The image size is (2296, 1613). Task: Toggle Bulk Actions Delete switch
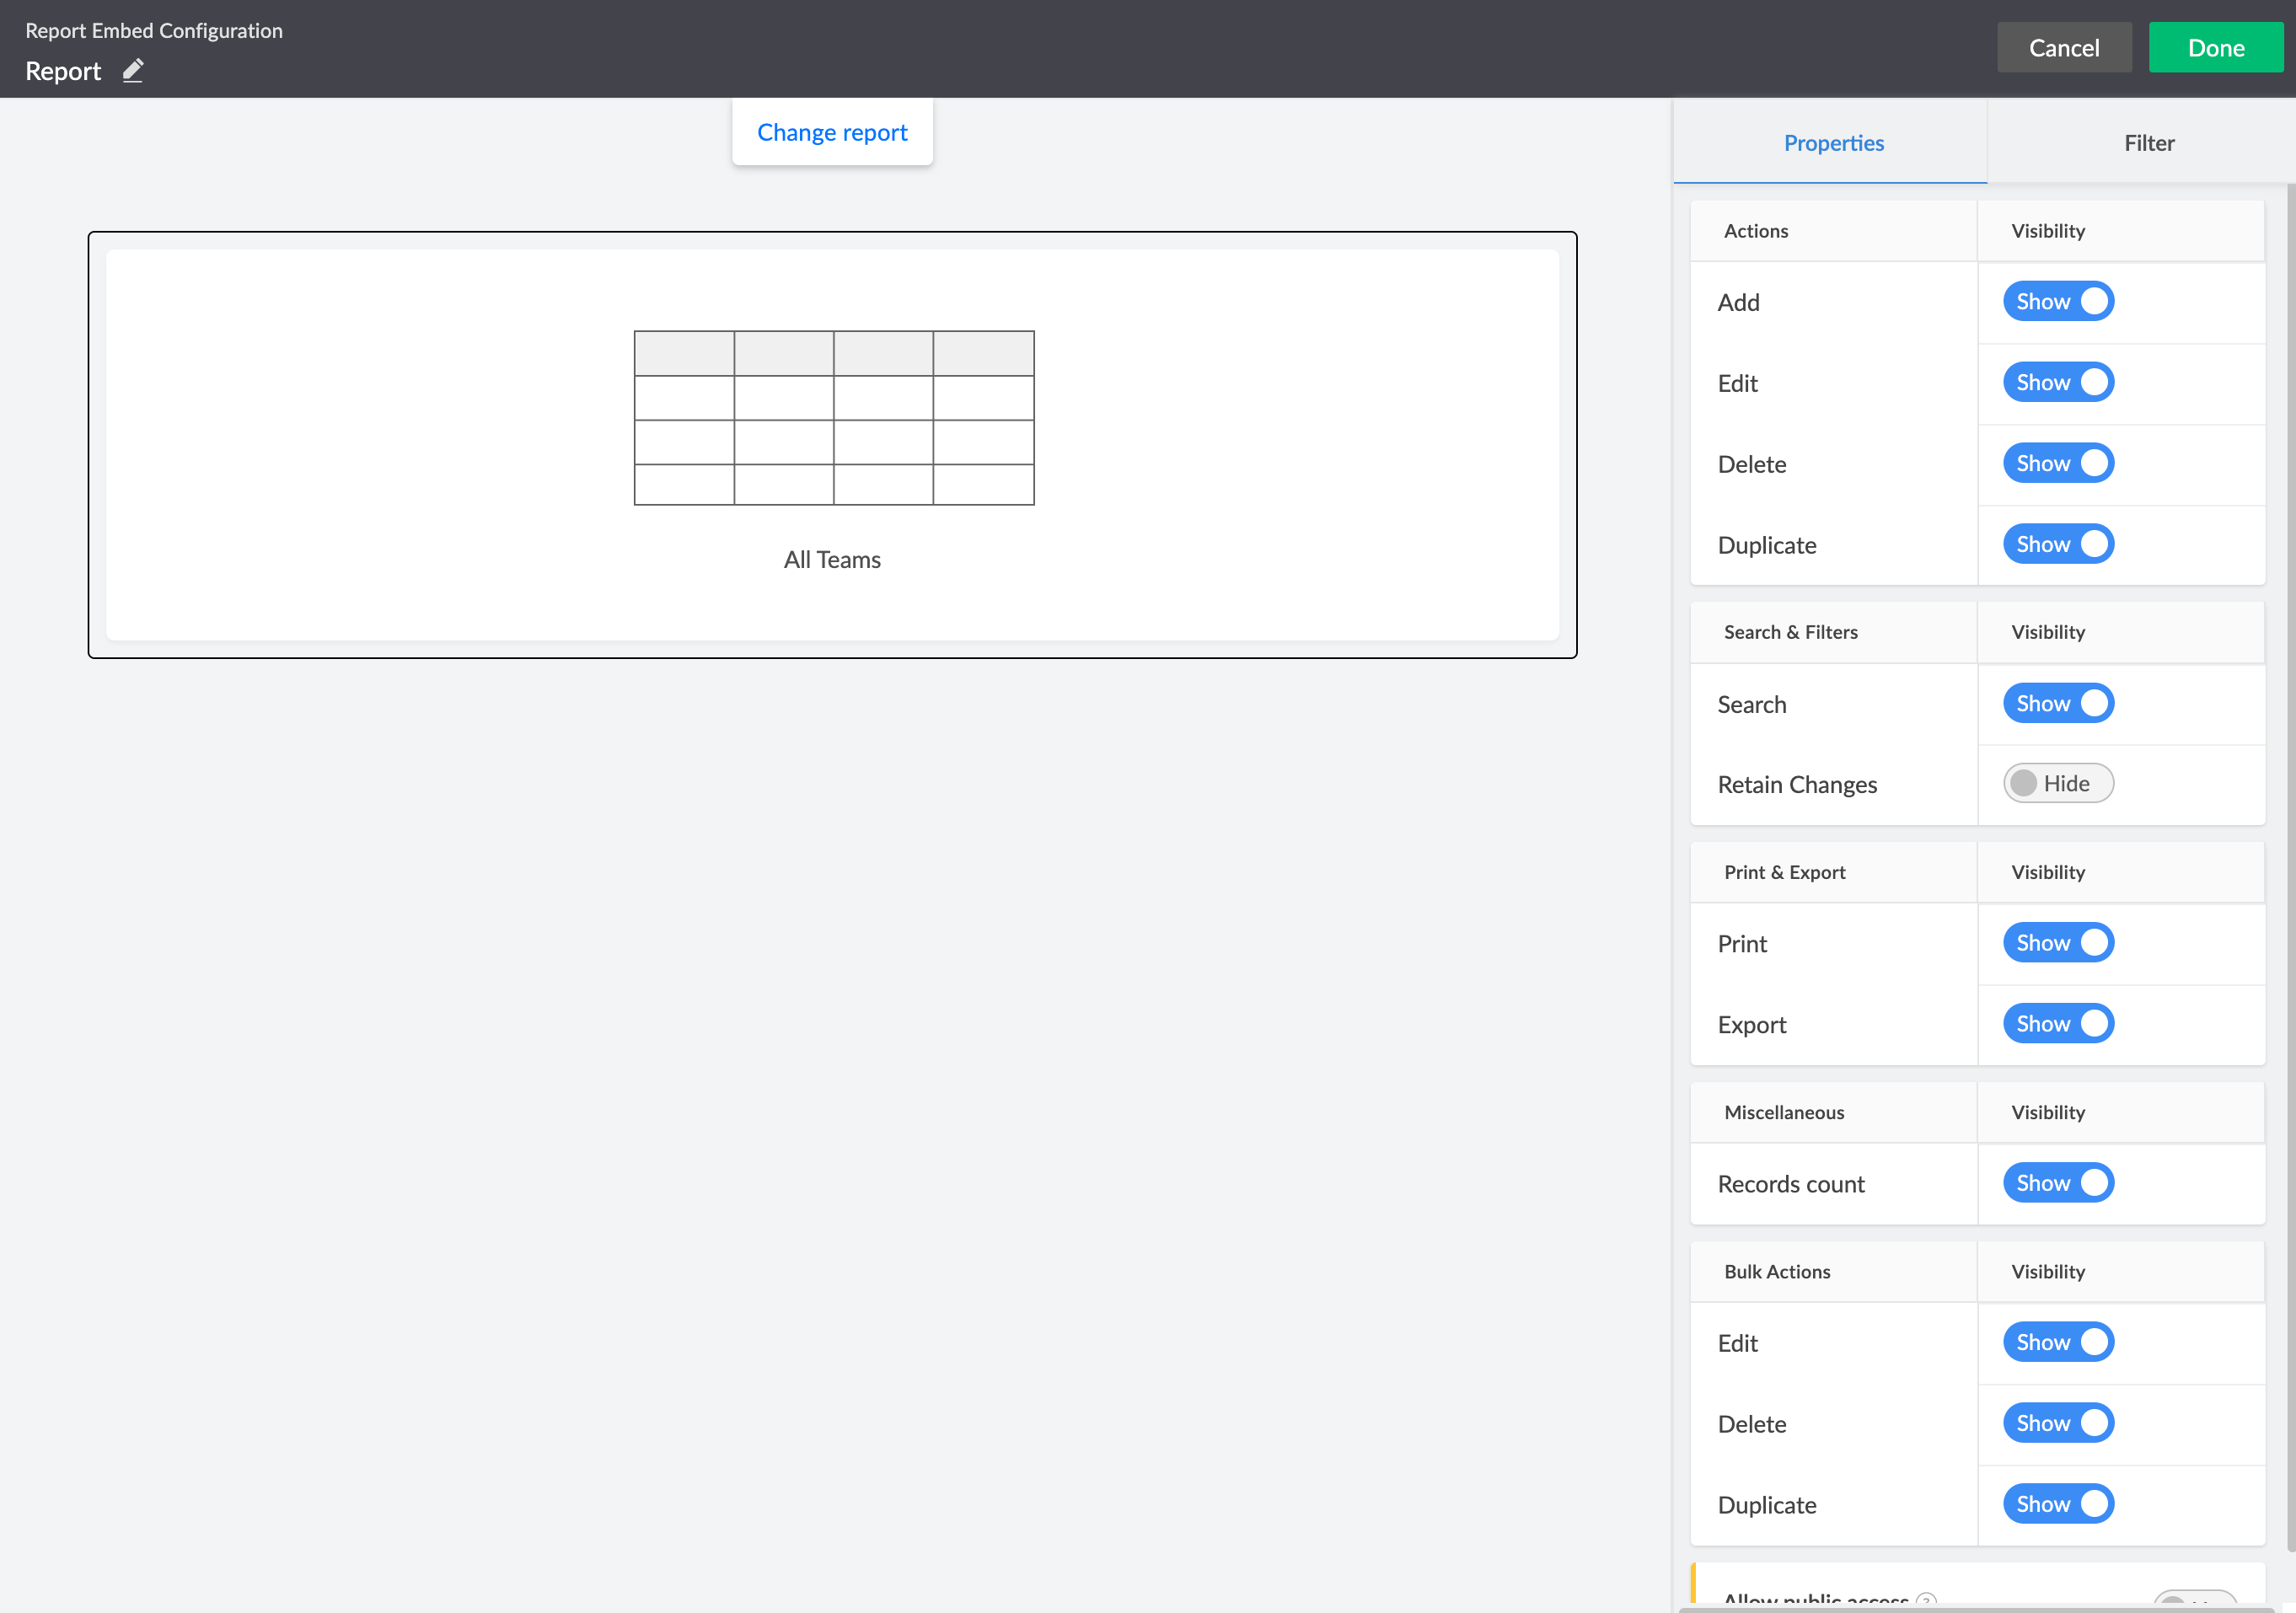[x=2057, y=1424]
